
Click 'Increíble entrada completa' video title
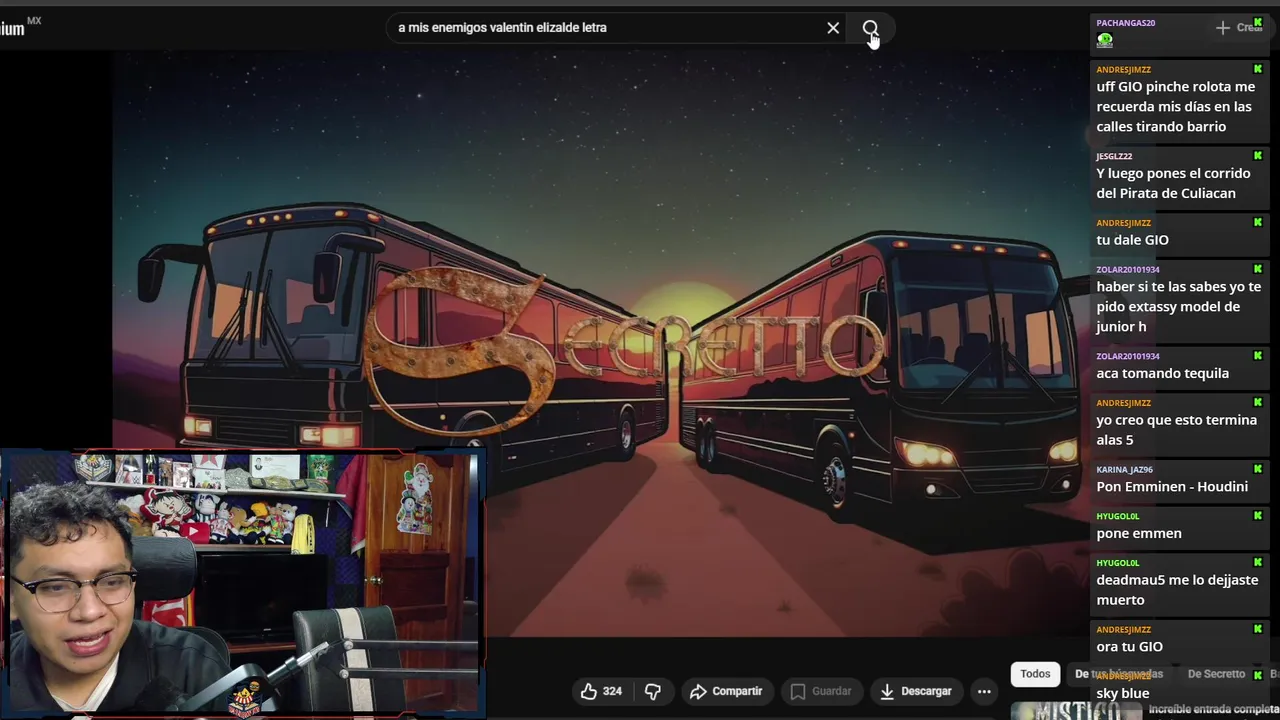1214,709
